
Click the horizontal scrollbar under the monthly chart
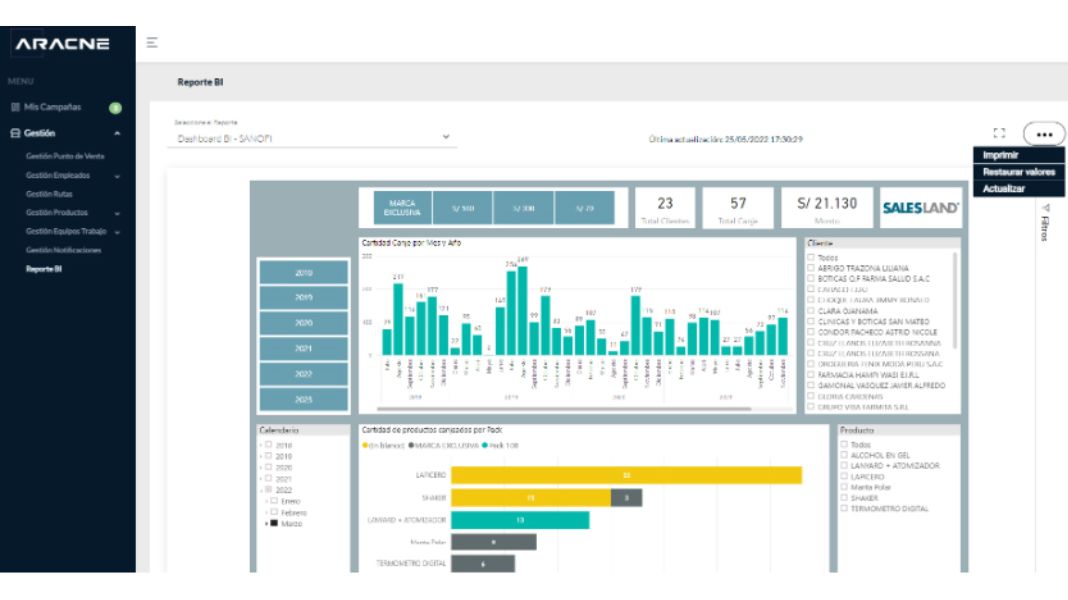point(564,409)
